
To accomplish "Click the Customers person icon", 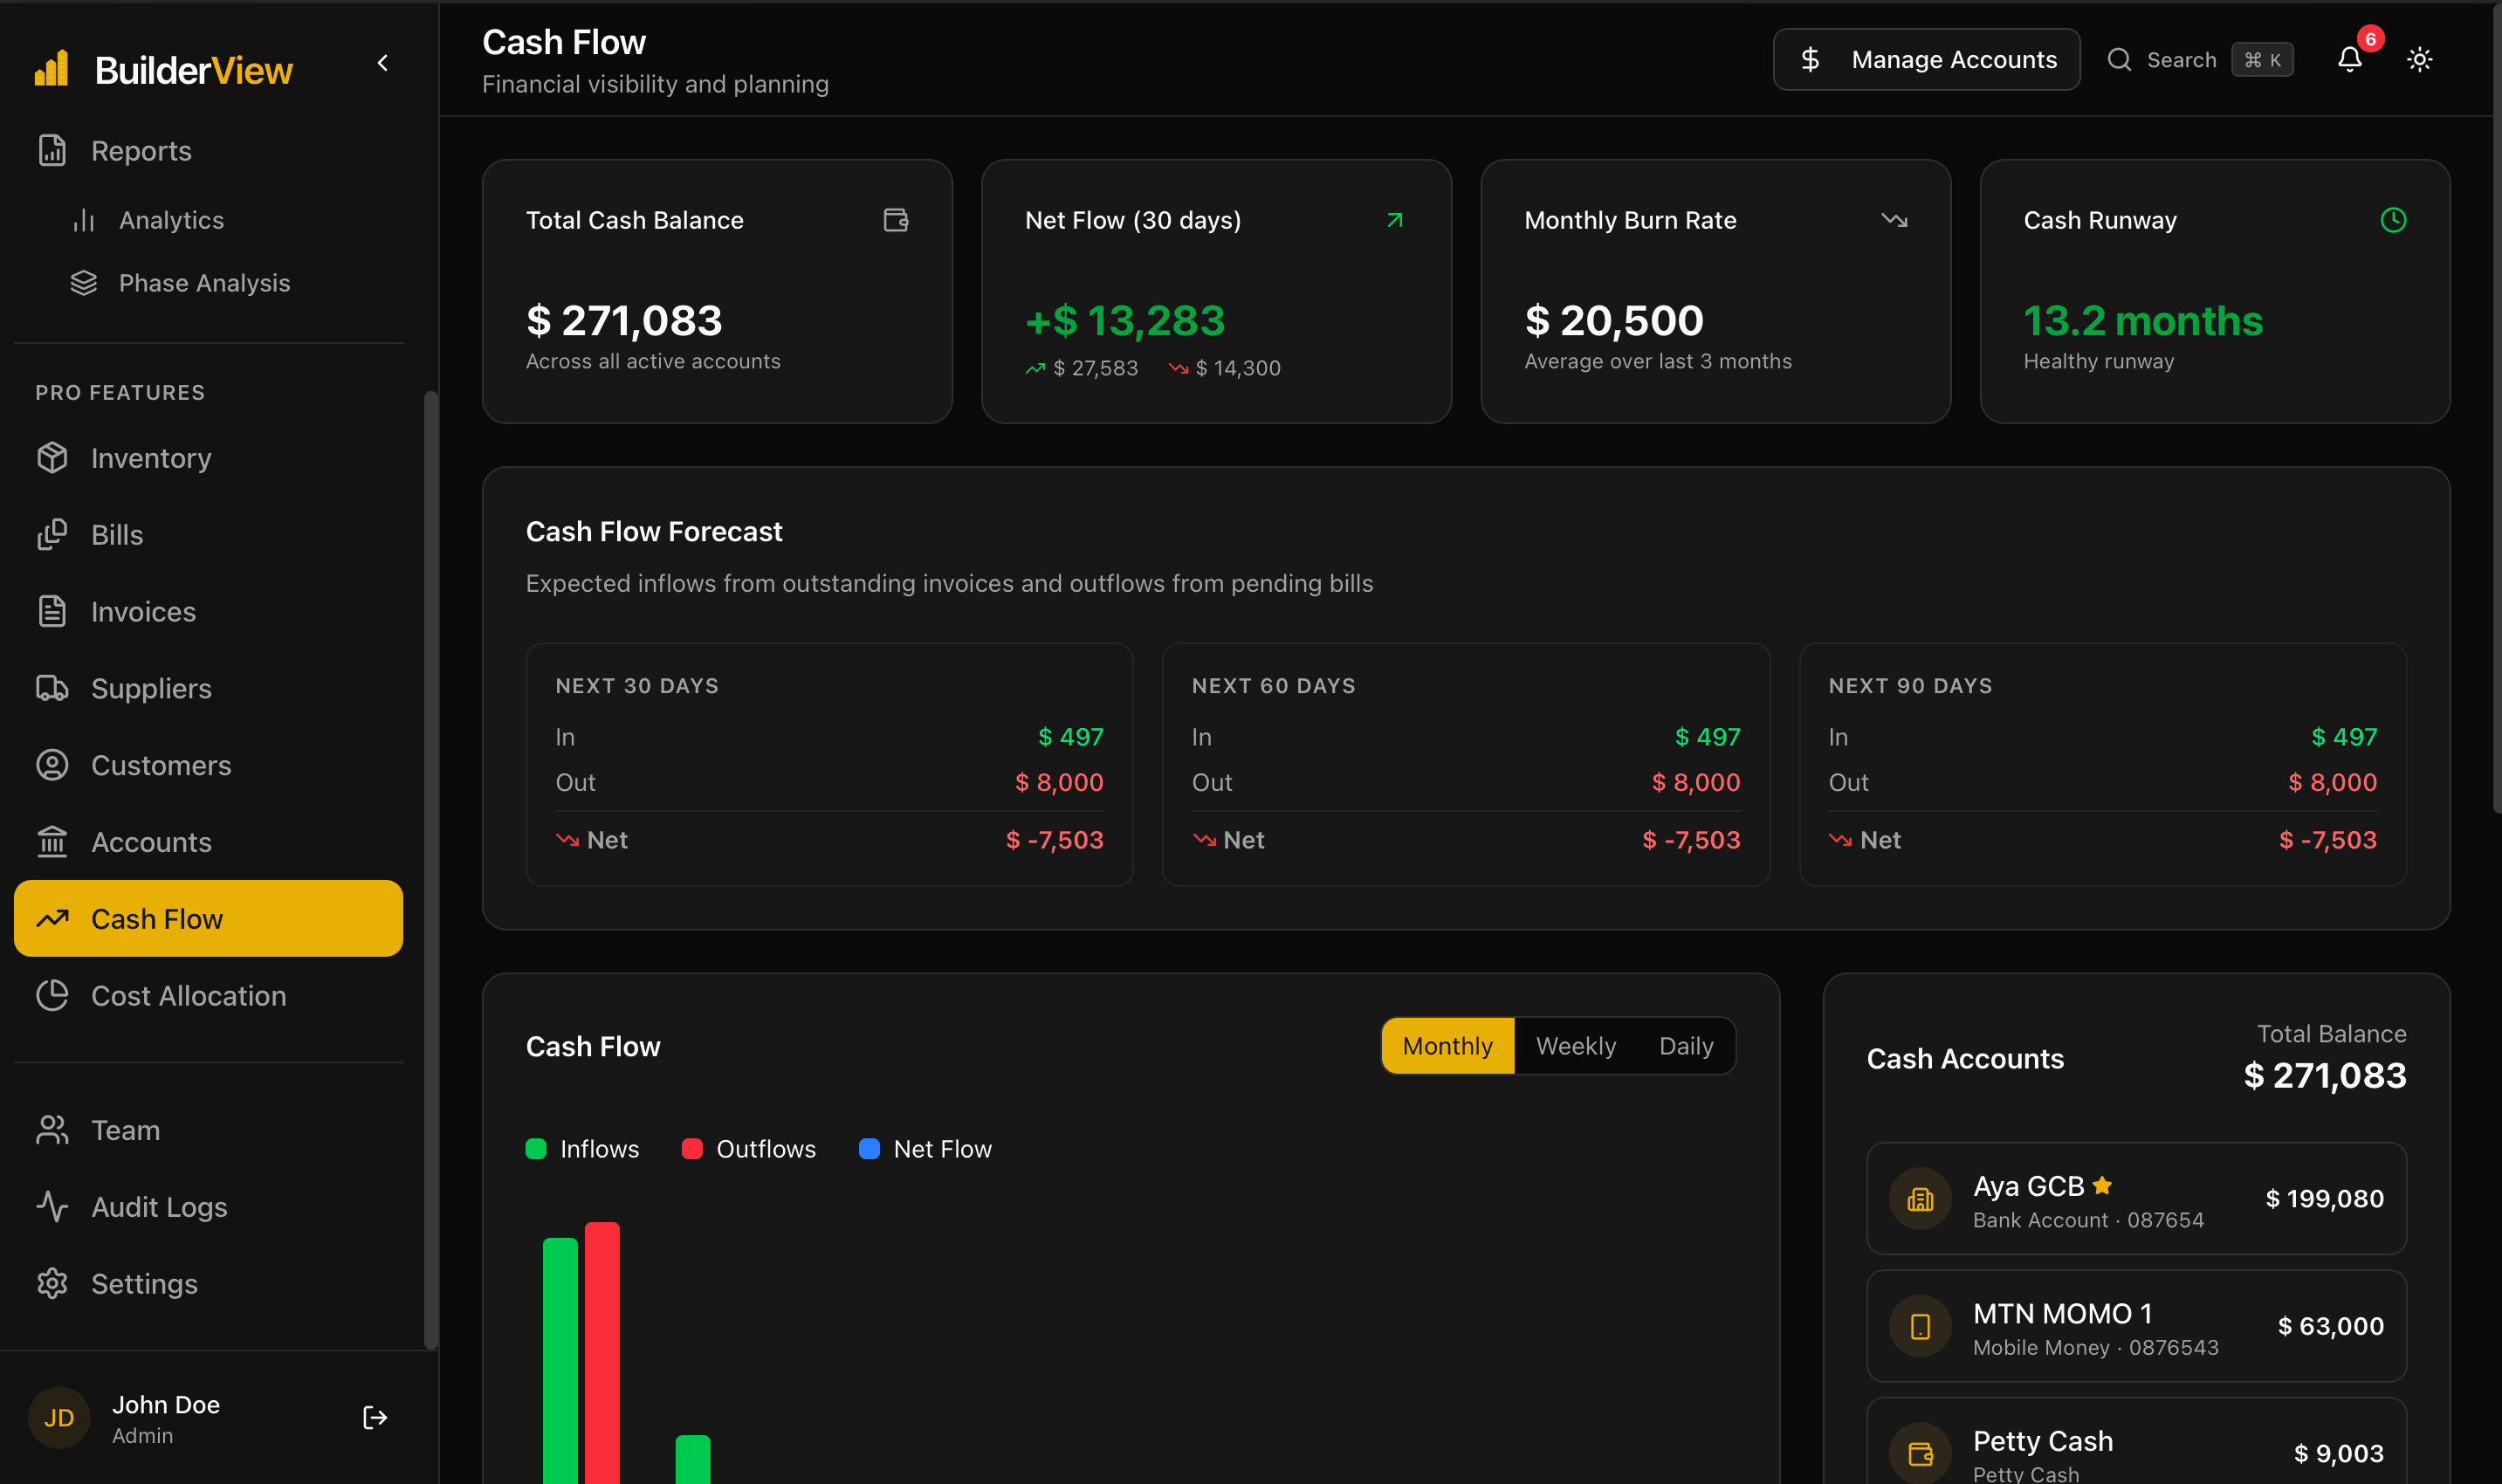I will tap(52, 765).
